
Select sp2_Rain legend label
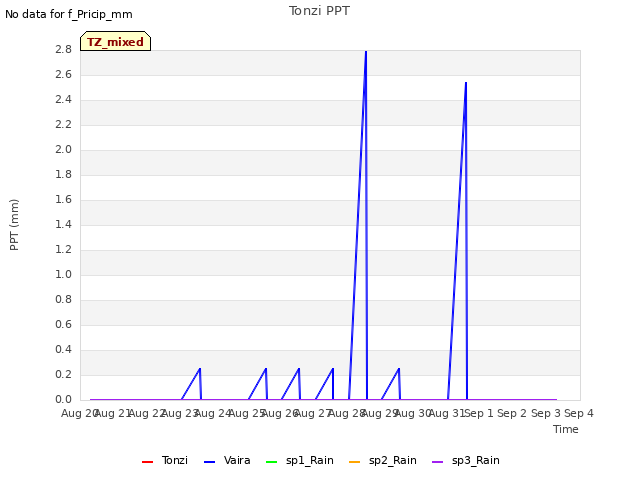tap(393, 460)
